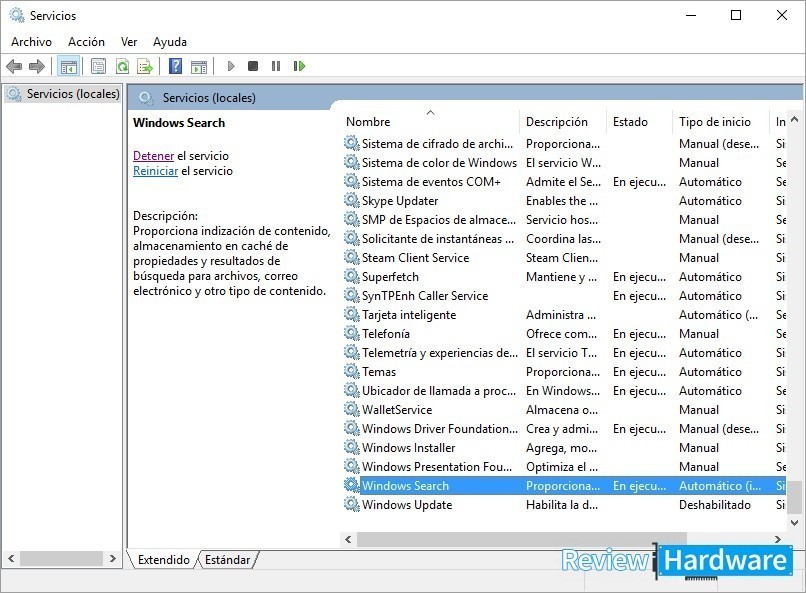Screen dimensions: 806x593
Task: Select the Sistema de eventos COM+ service
Action: pos(564,181)
